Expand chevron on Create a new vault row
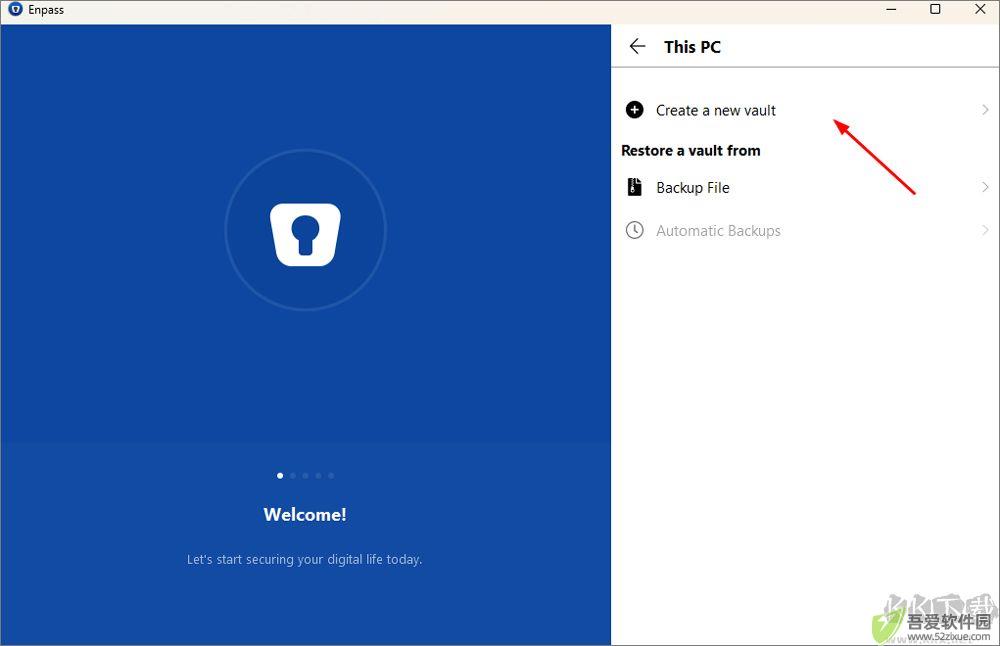1000x646 pixels. click(985, 110)
